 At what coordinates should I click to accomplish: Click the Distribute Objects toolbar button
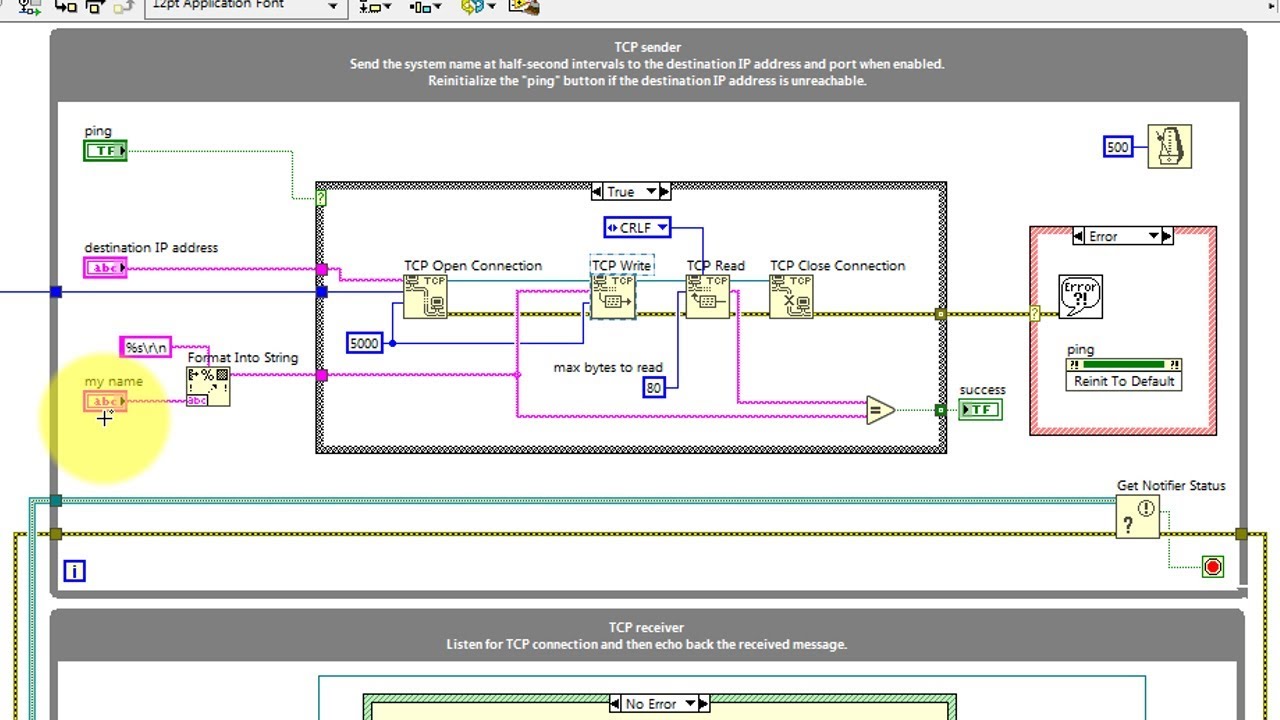point(425,6)
